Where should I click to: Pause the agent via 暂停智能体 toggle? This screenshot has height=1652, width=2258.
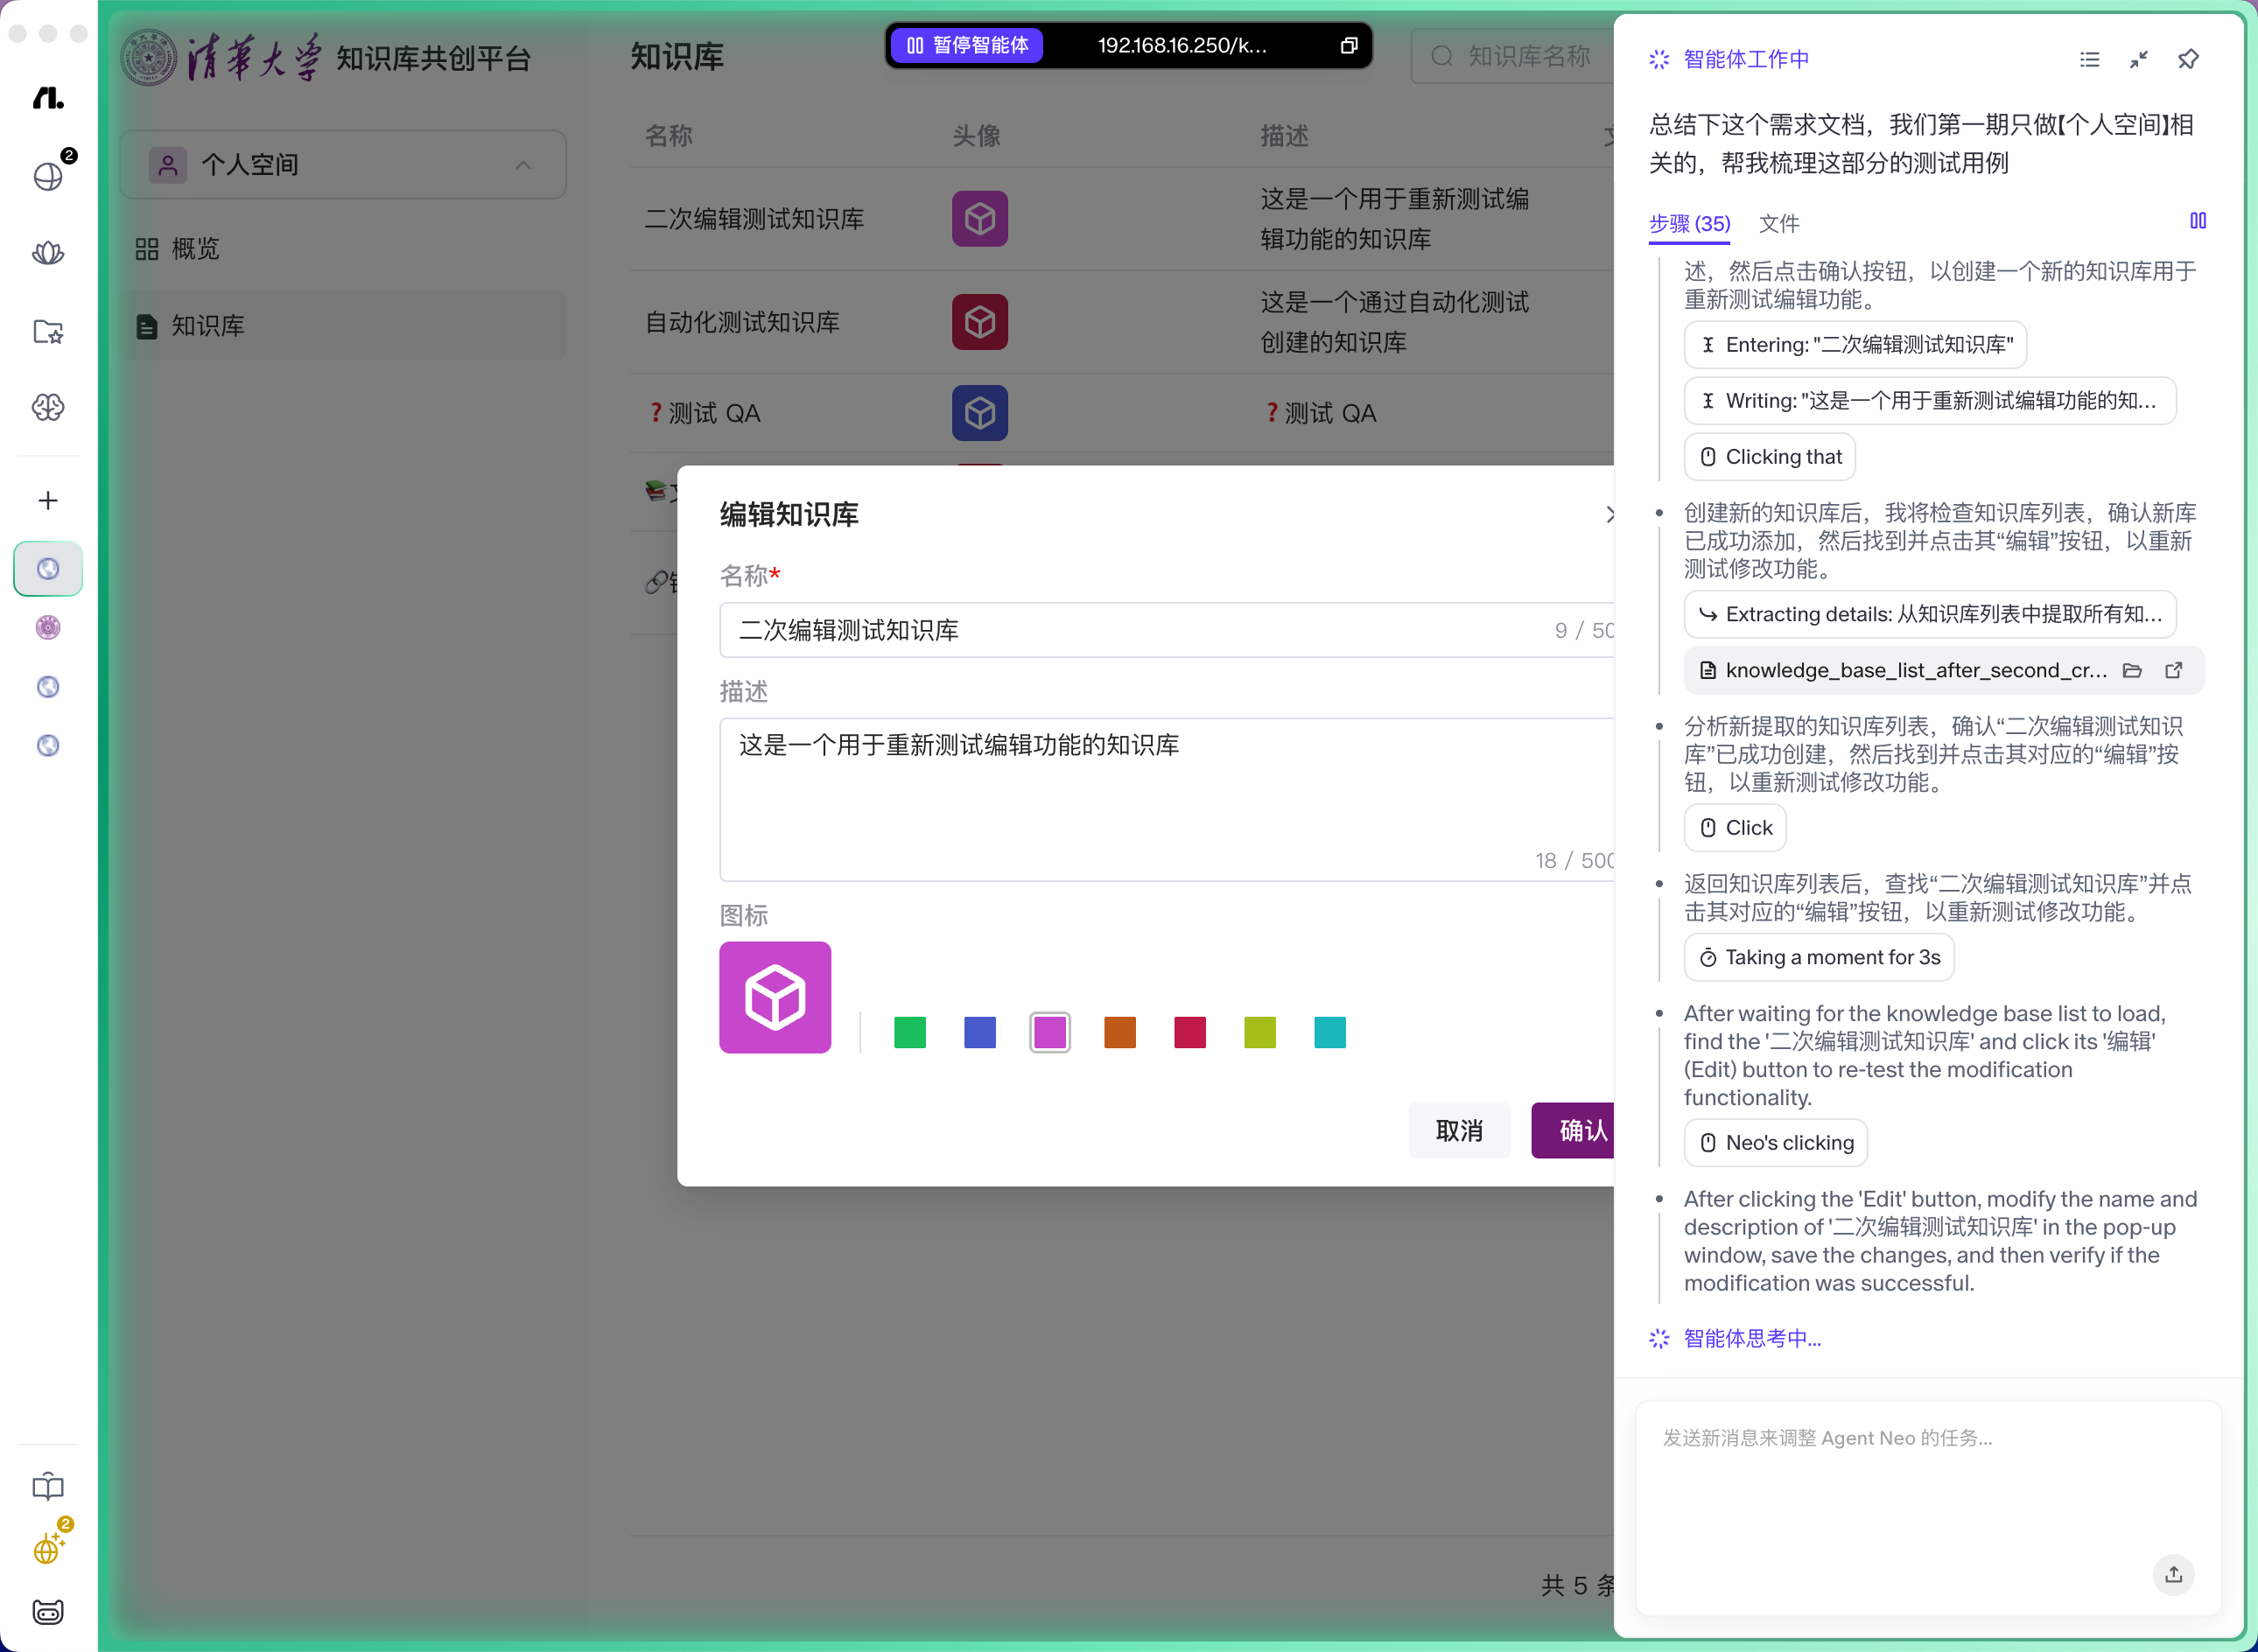(x=967, y=45)
